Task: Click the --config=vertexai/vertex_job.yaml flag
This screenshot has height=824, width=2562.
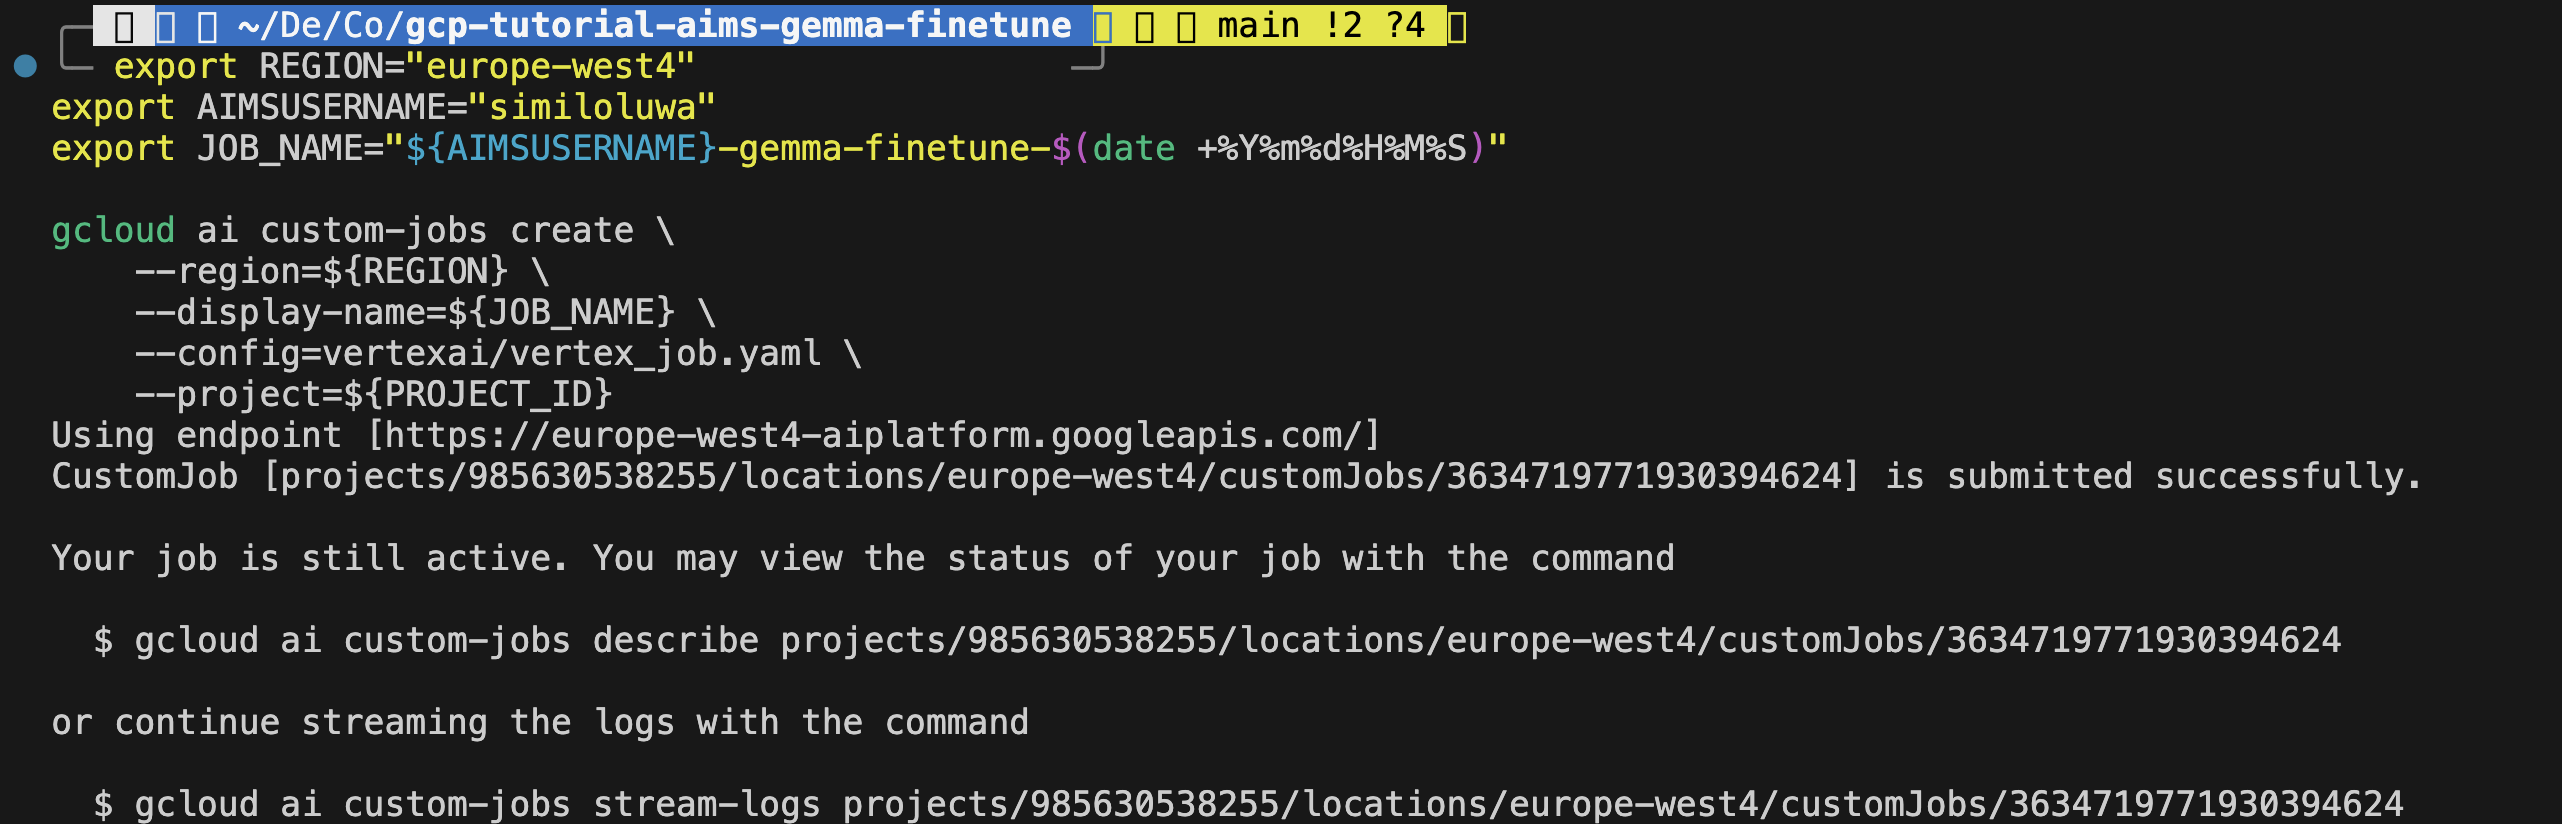Action: coord(478,353)
